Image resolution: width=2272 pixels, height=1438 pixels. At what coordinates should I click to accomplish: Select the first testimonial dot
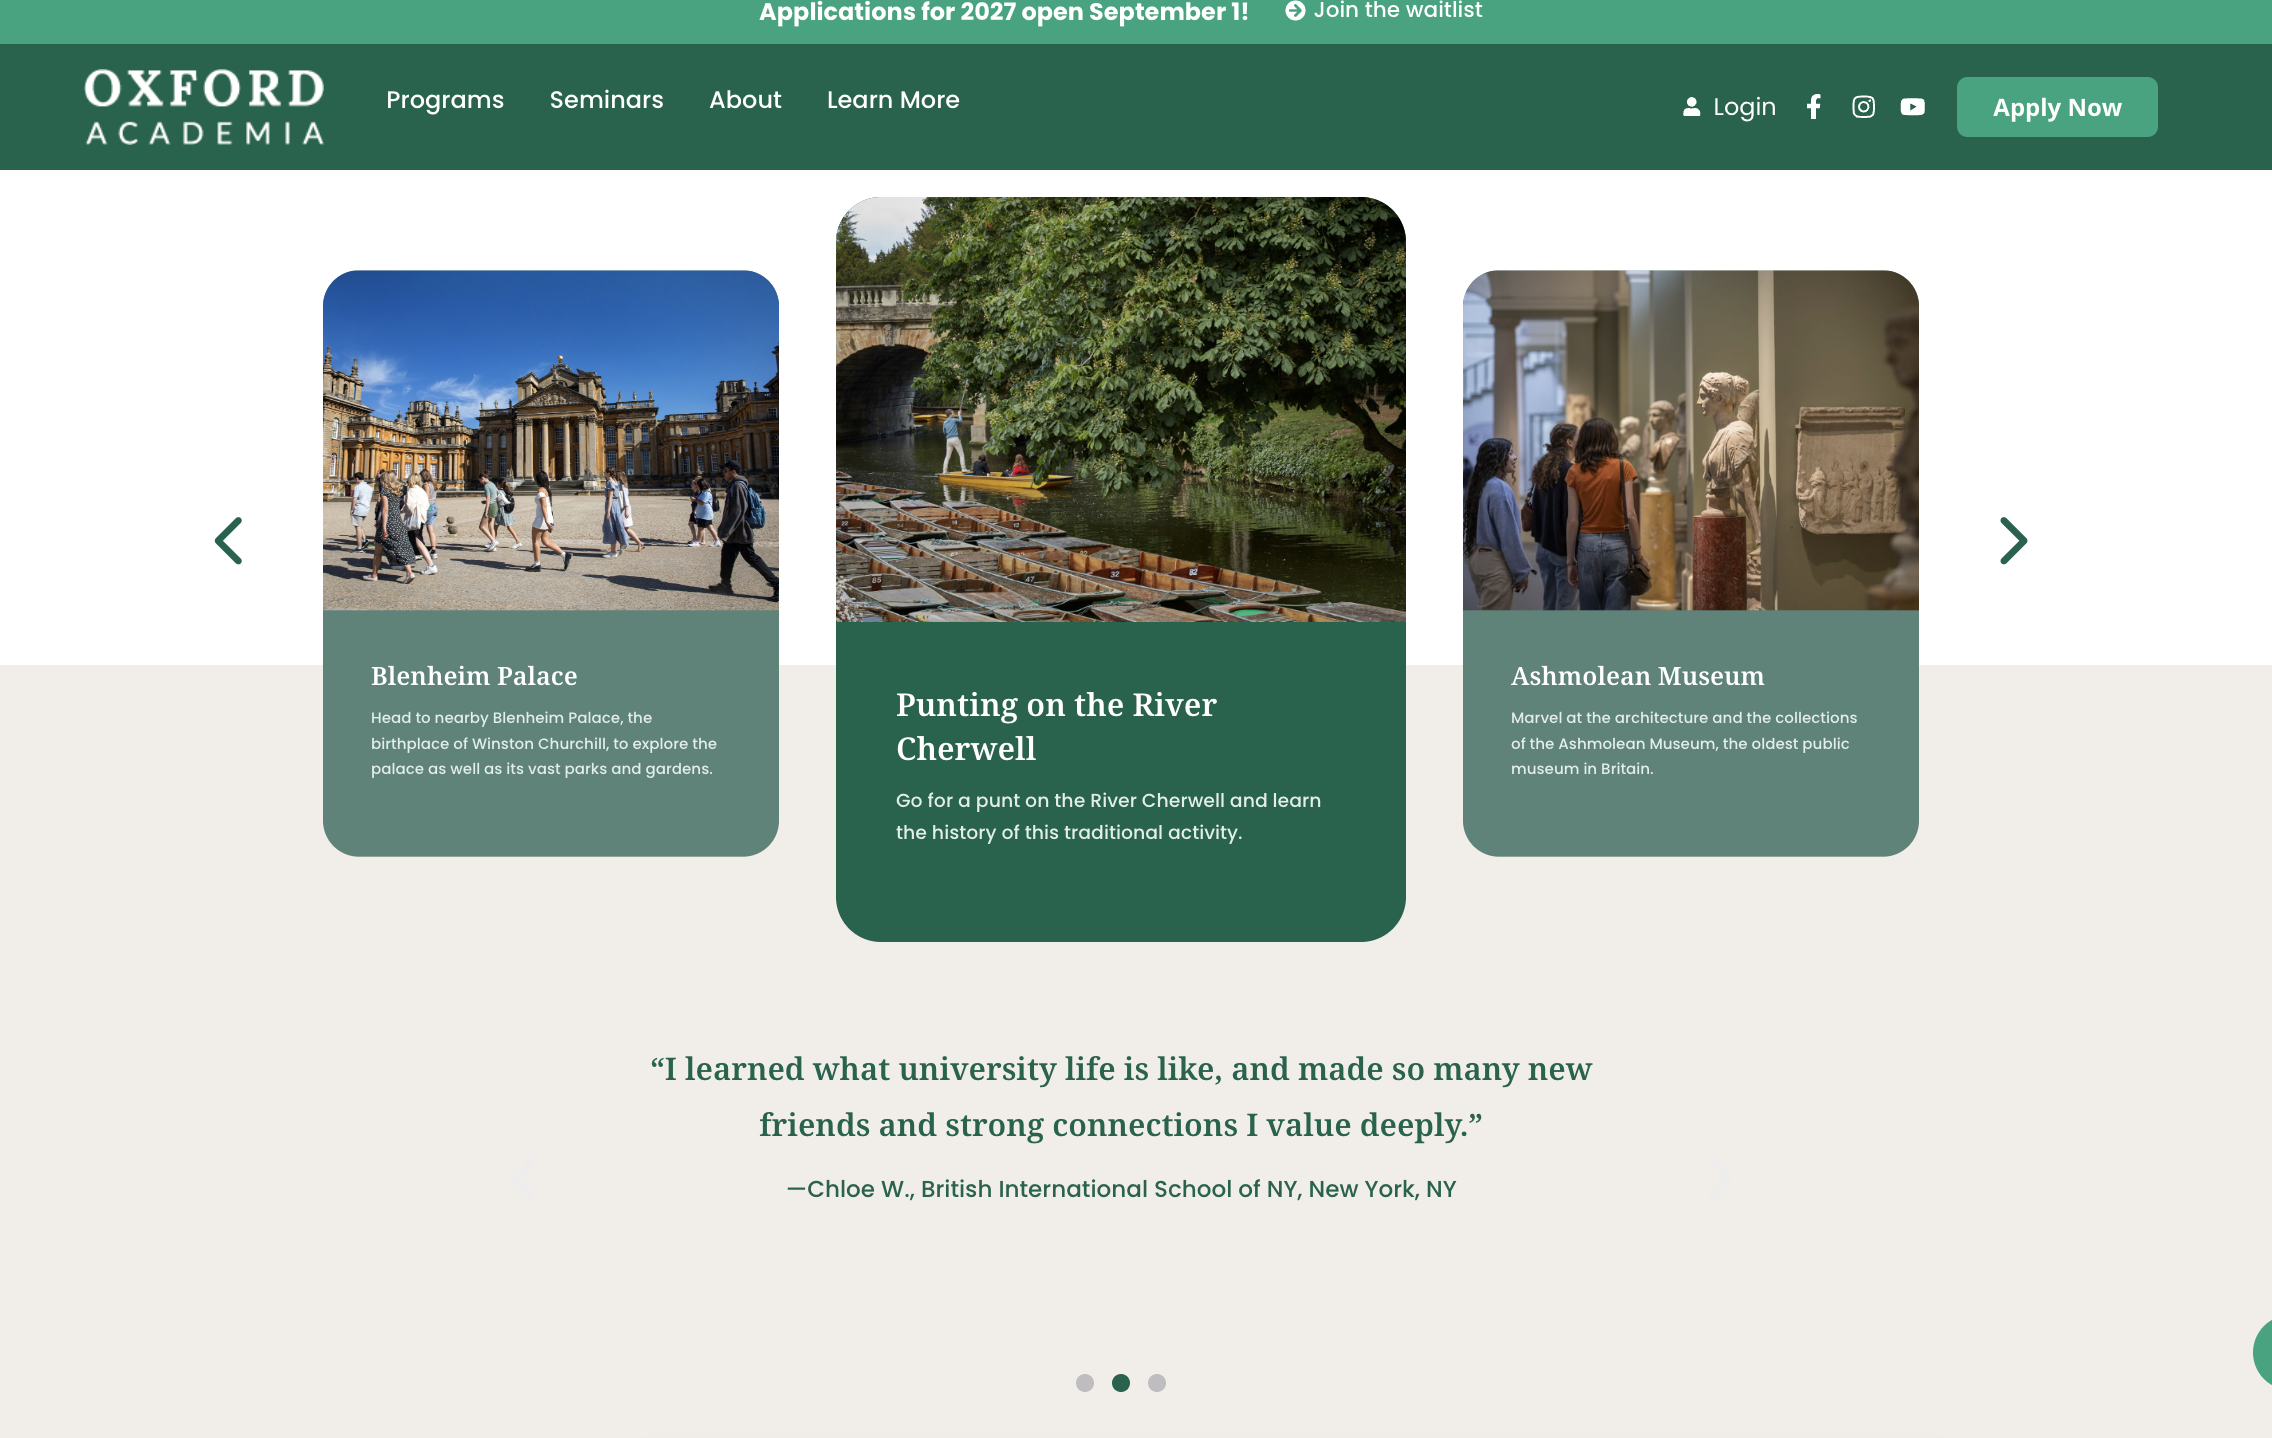pyautogui.click(x=1085, y=1383)
